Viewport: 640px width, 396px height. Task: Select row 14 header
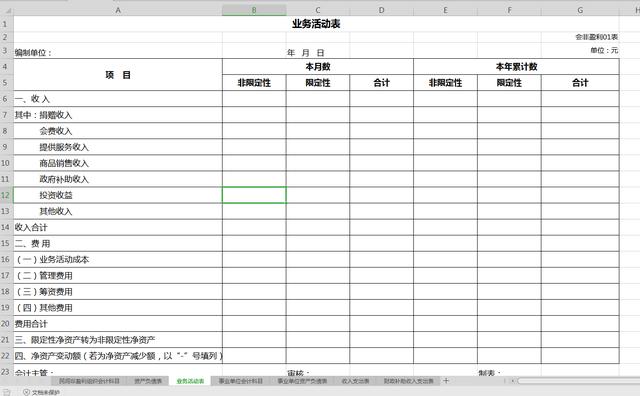coord(6,227)
